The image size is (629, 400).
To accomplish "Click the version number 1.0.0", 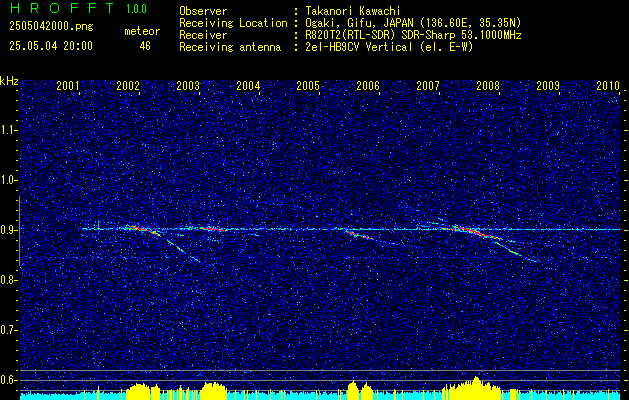I will [136, 8].
